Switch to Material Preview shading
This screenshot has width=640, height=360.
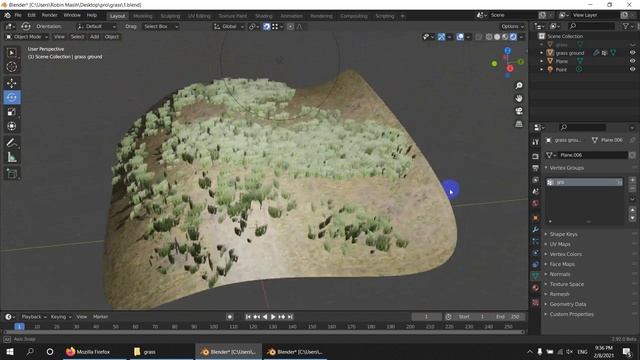(x=505, y=37)
